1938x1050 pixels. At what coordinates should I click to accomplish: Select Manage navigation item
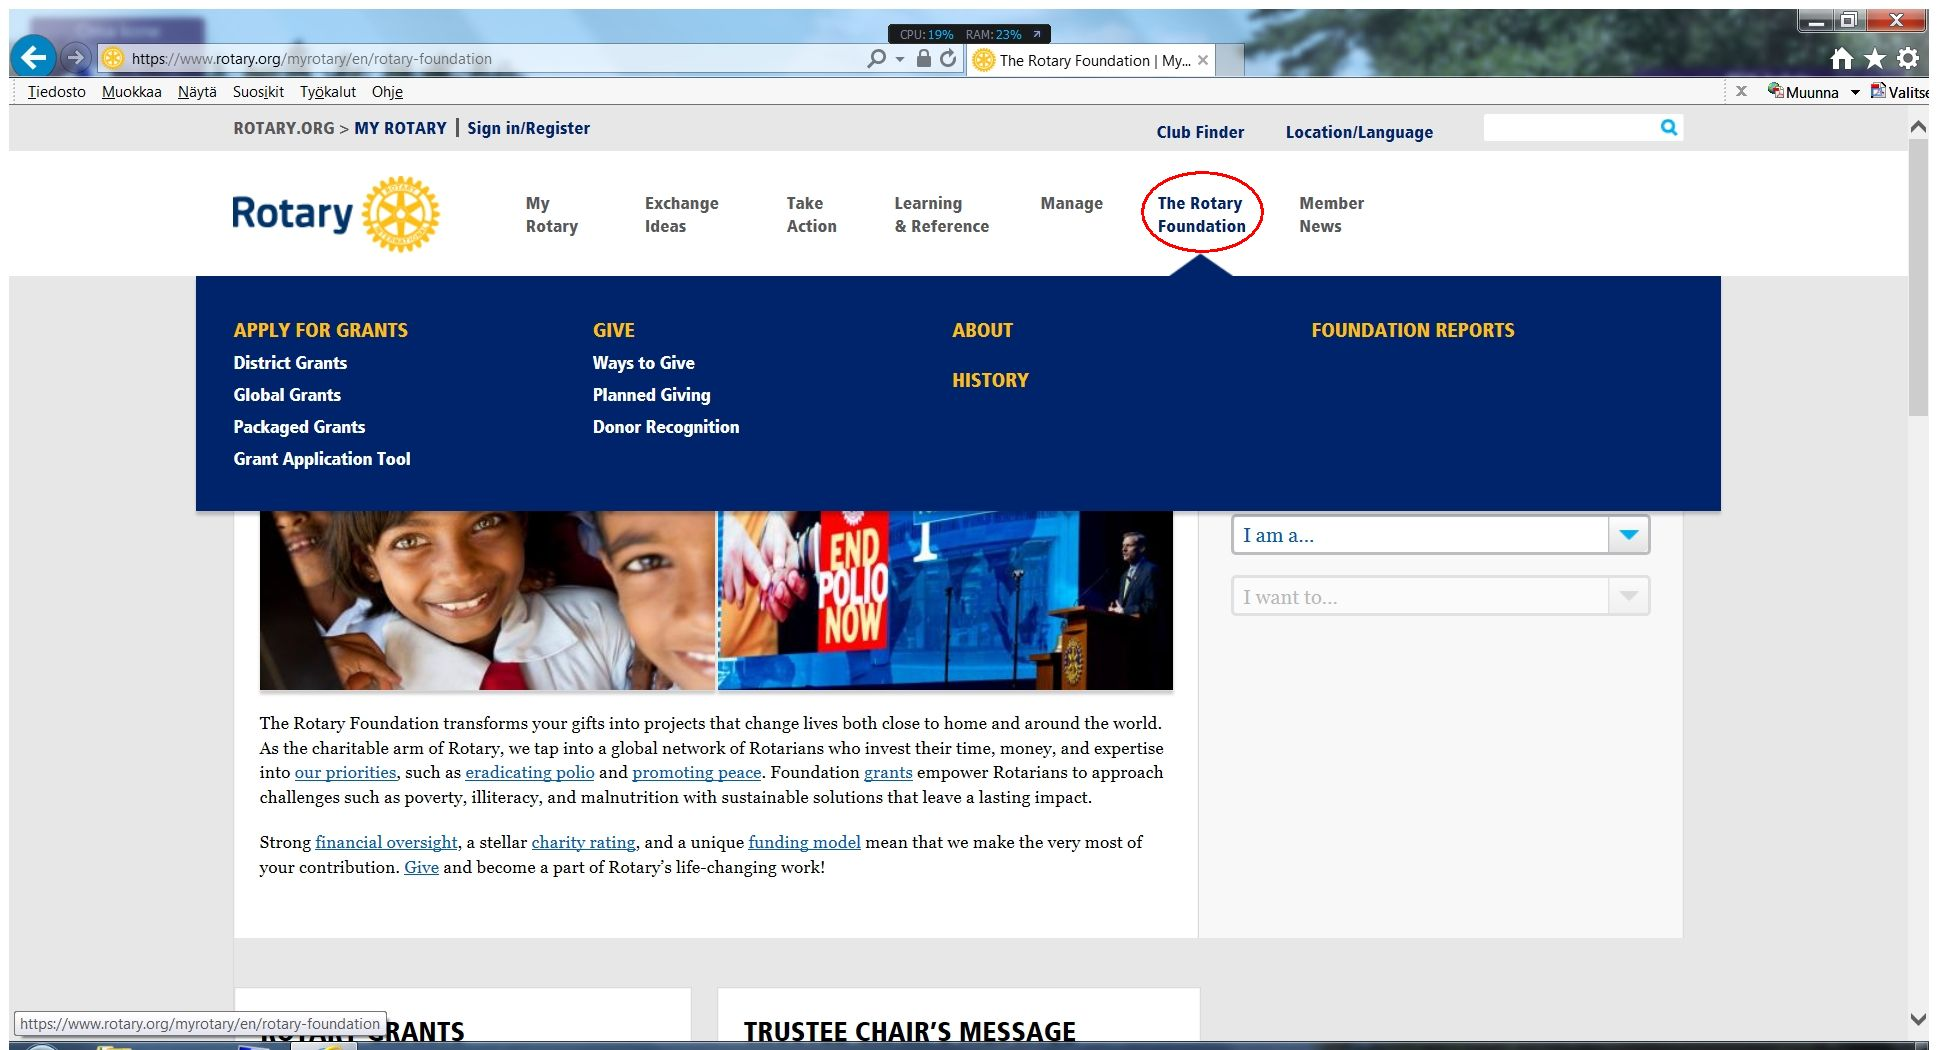coord(1071,203)
